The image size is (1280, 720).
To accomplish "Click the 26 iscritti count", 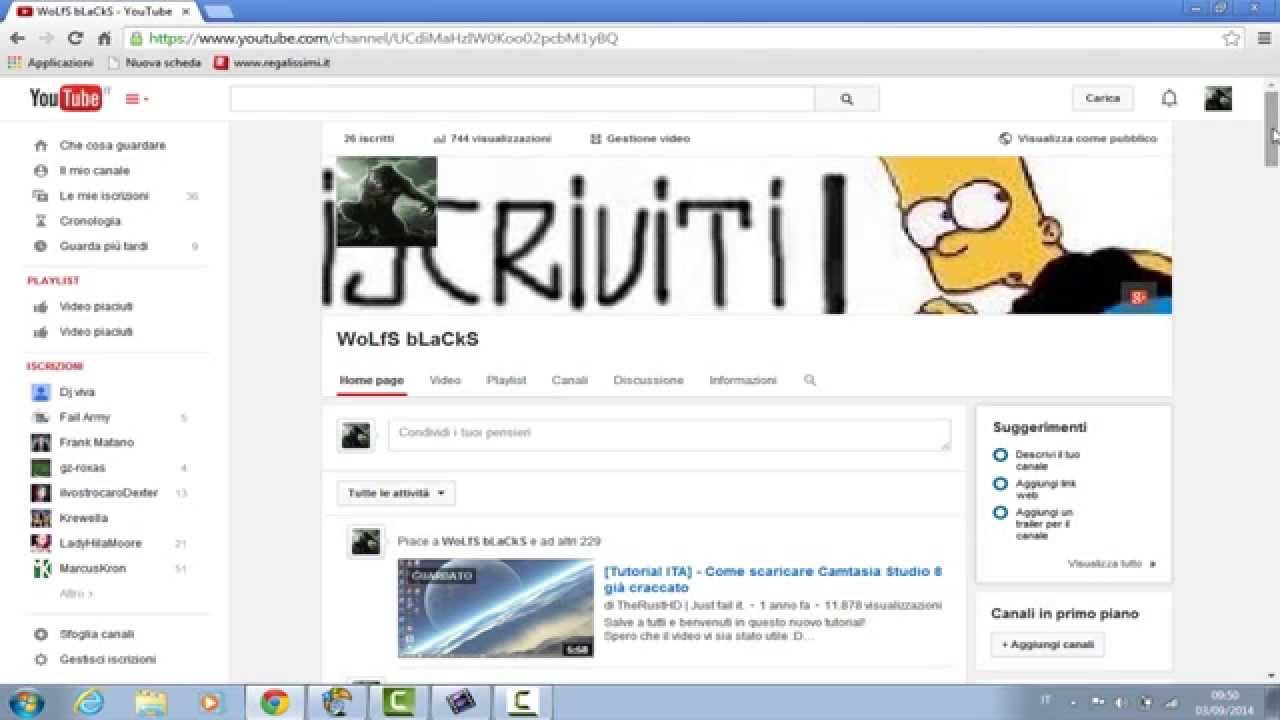I will click(368, 139).
